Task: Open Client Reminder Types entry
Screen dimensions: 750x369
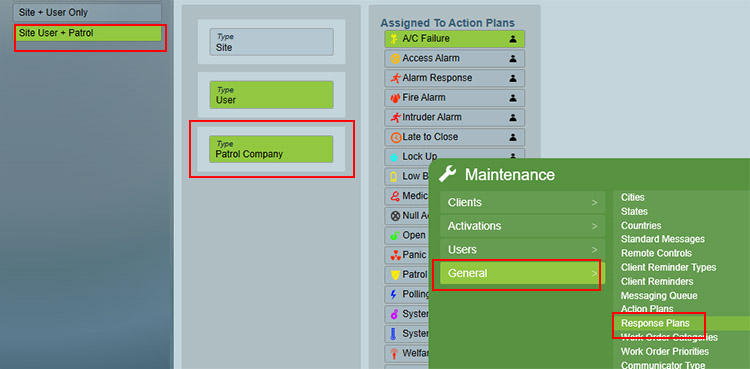Action: point(668,268)
